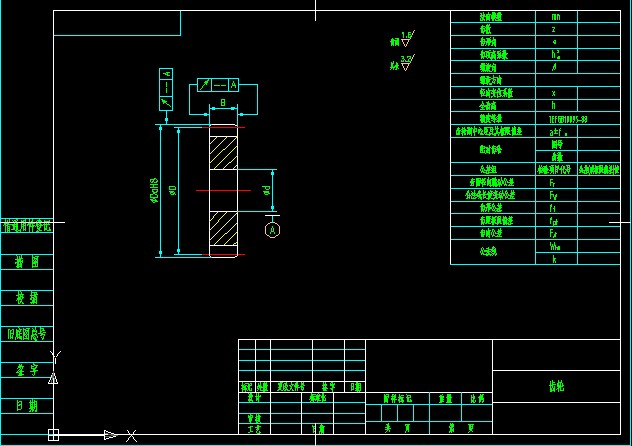The image size is (632, 446).
Task: Select the 描图 sidebar label
Action: (x=27, y=262)
